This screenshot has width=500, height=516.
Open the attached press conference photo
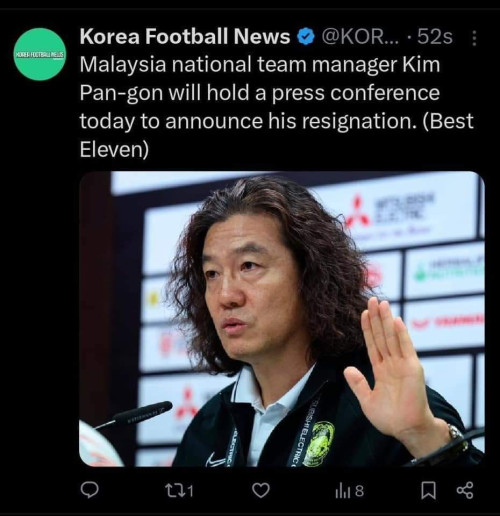[282, 319]
